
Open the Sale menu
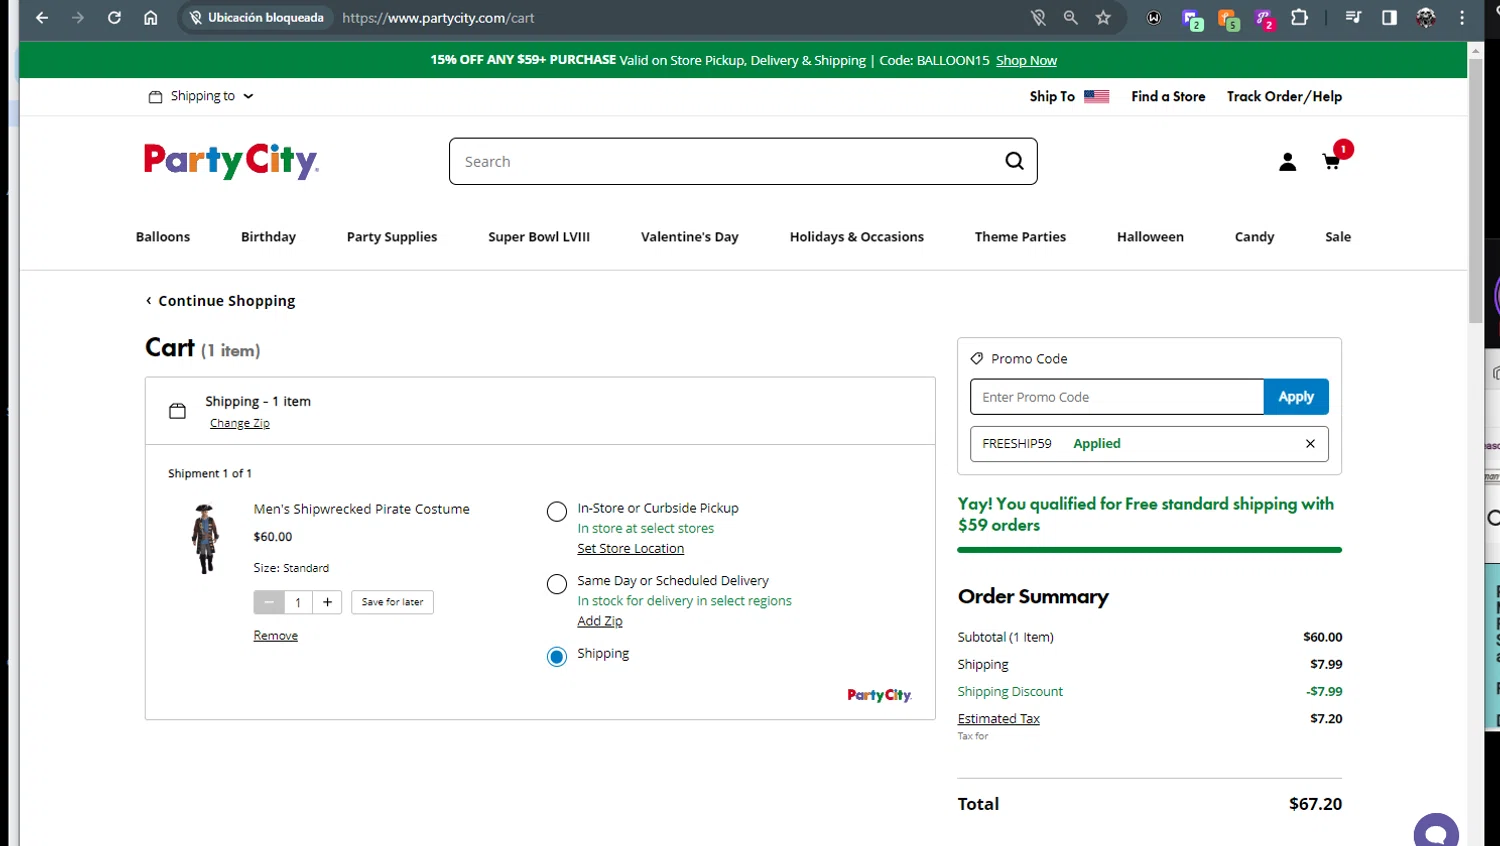pyautogui.click(x=1338, y=237)
